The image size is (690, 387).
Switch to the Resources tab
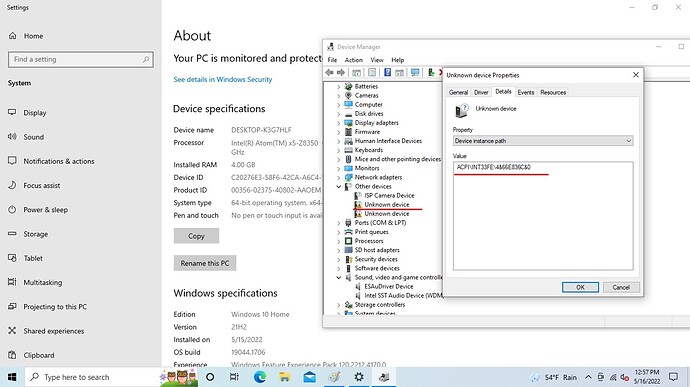[x=553, y=92]
